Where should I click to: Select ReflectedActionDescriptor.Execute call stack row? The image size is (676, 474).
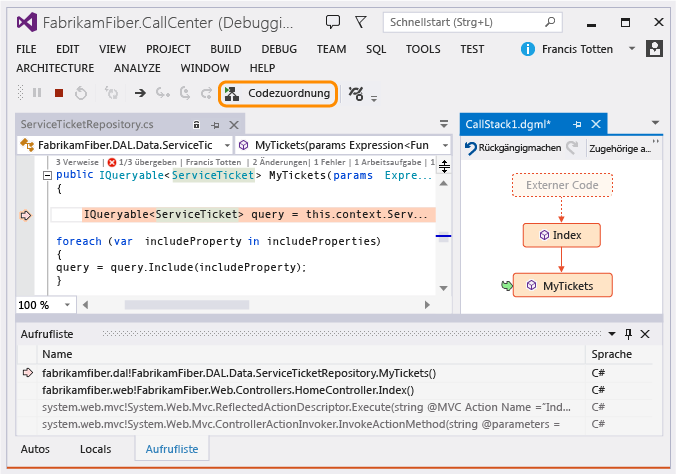(x=335, y=407)
